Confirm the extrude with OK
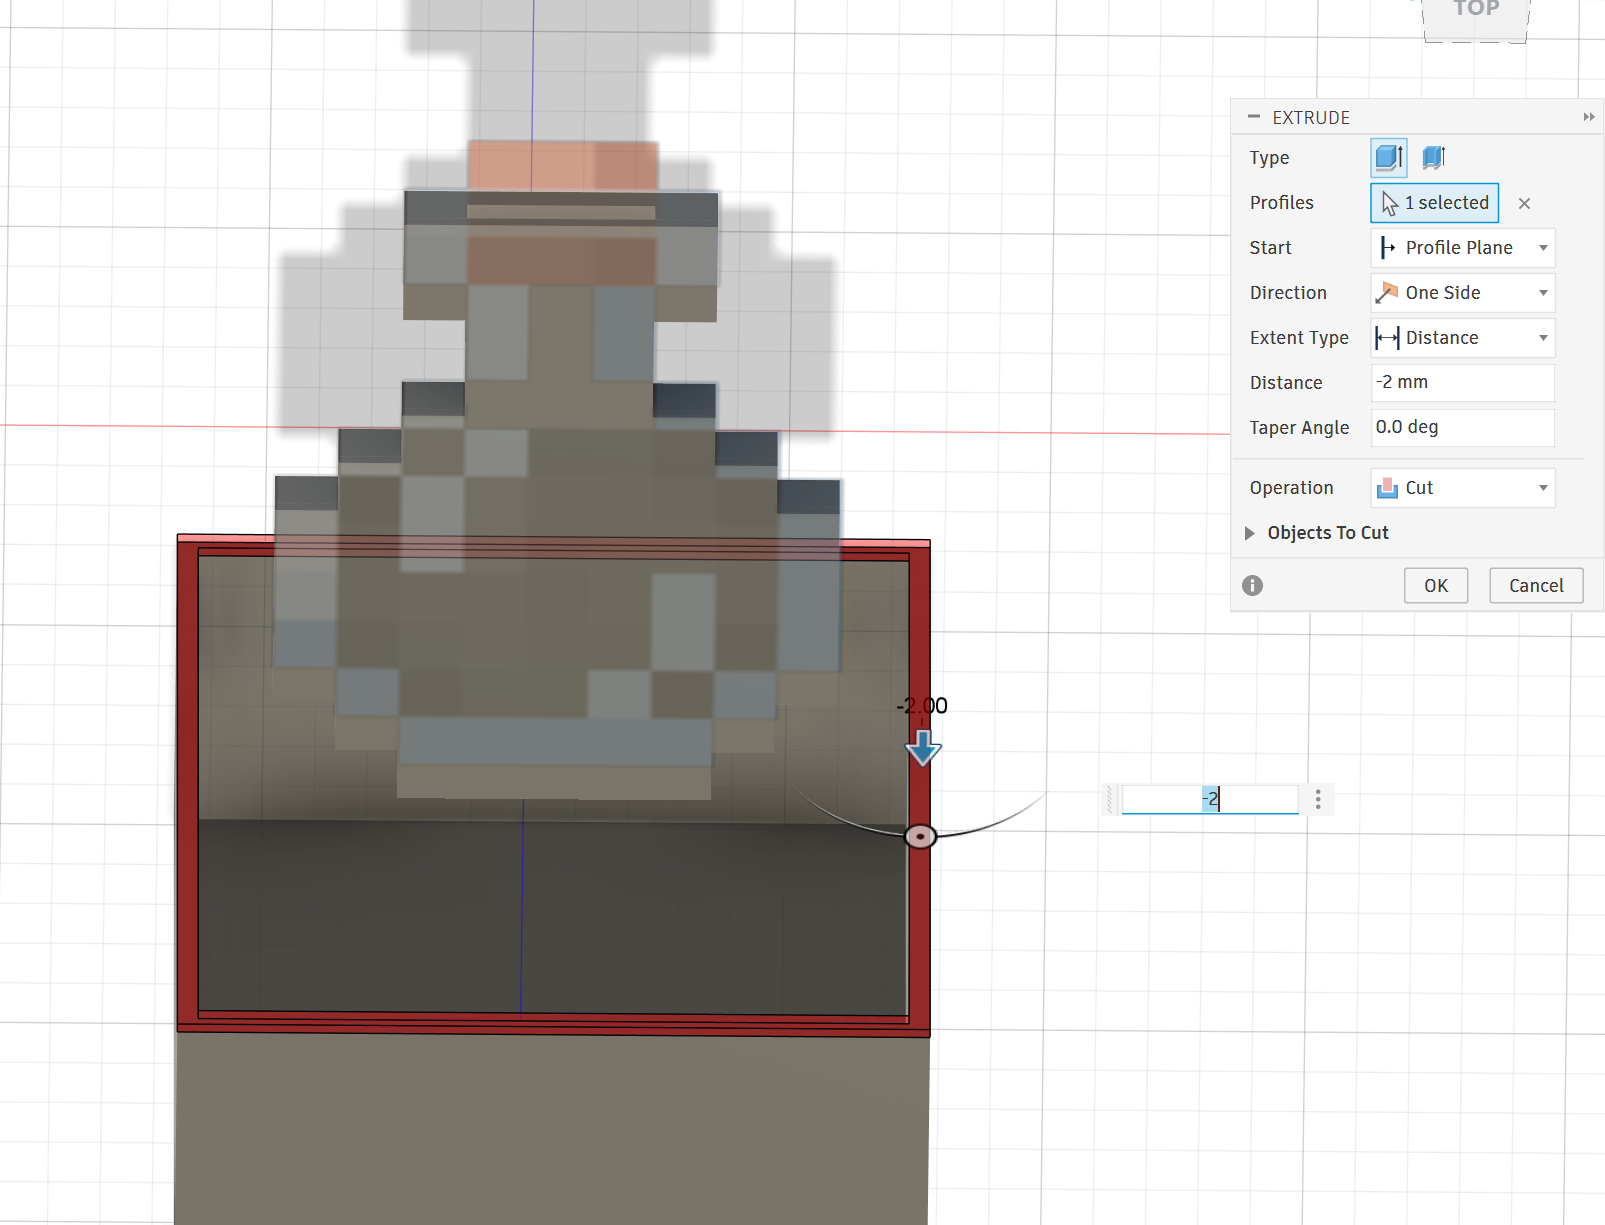 coord(1436,586)
